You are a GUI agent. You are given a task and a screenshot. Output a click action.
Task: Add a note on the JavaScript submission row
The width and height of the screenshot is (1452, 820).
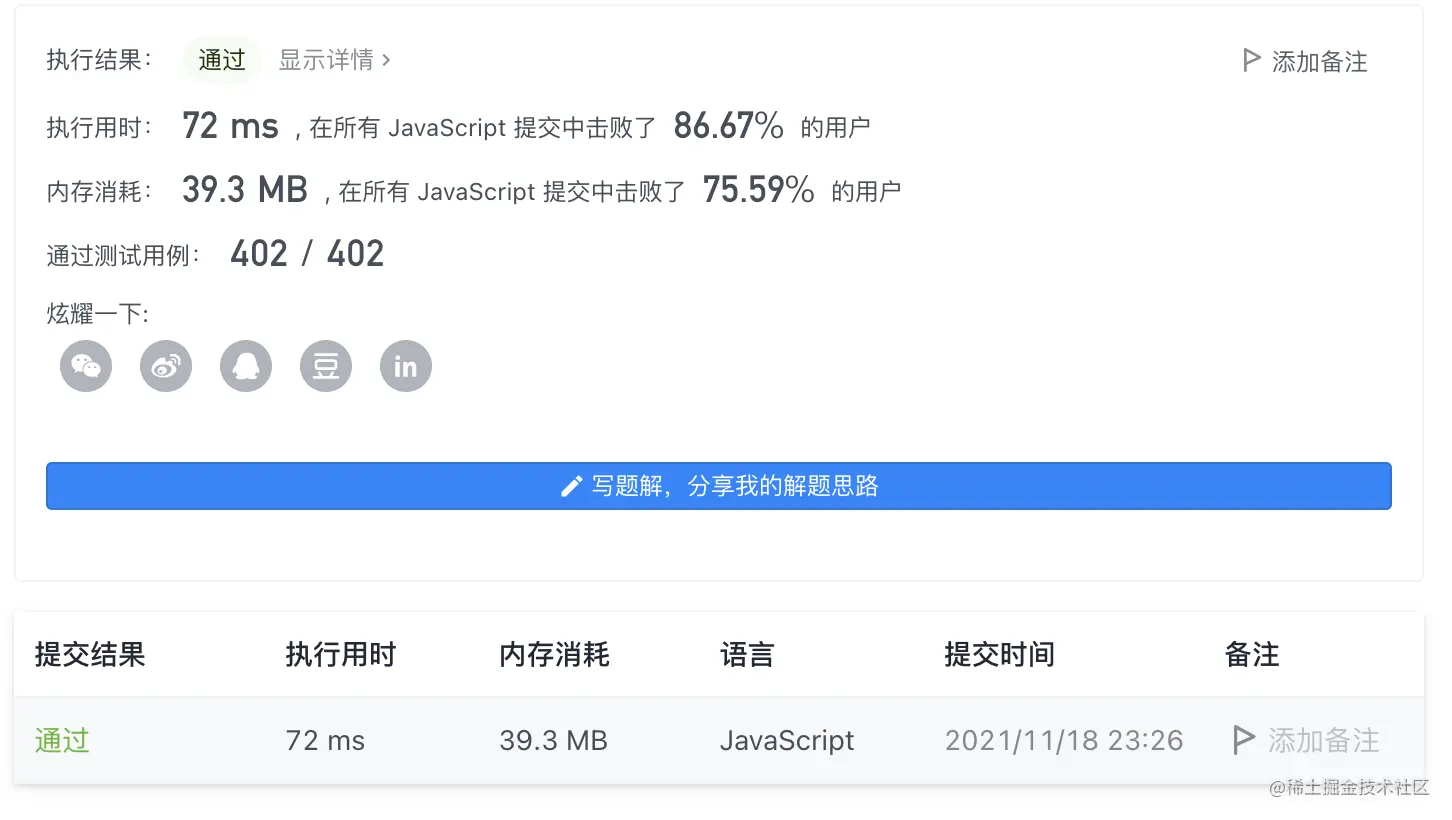click(x=1306, y=741)
